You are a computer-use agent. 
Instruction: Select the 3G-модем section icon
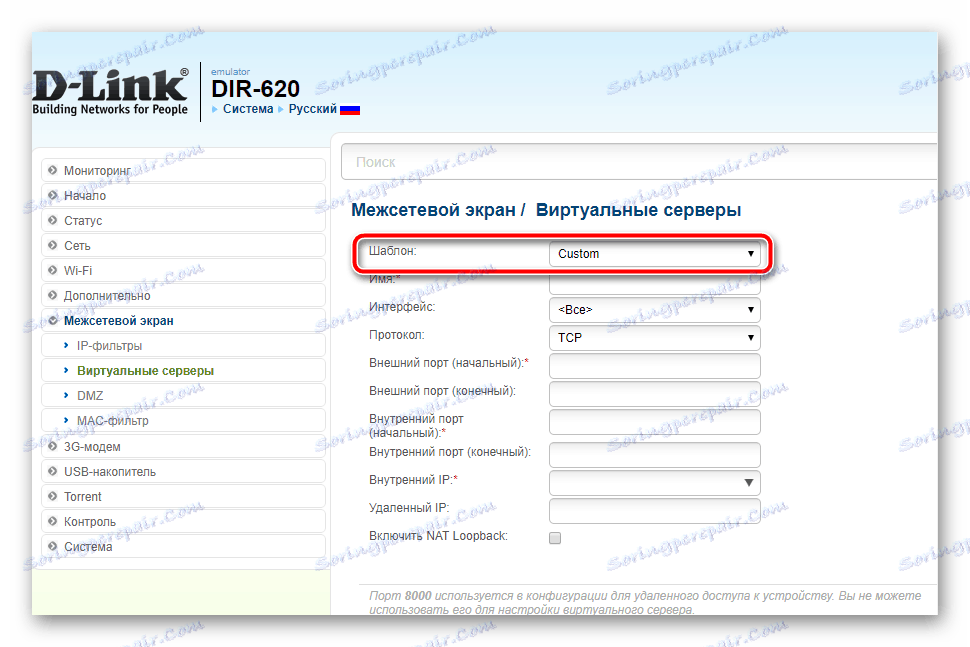53,446
